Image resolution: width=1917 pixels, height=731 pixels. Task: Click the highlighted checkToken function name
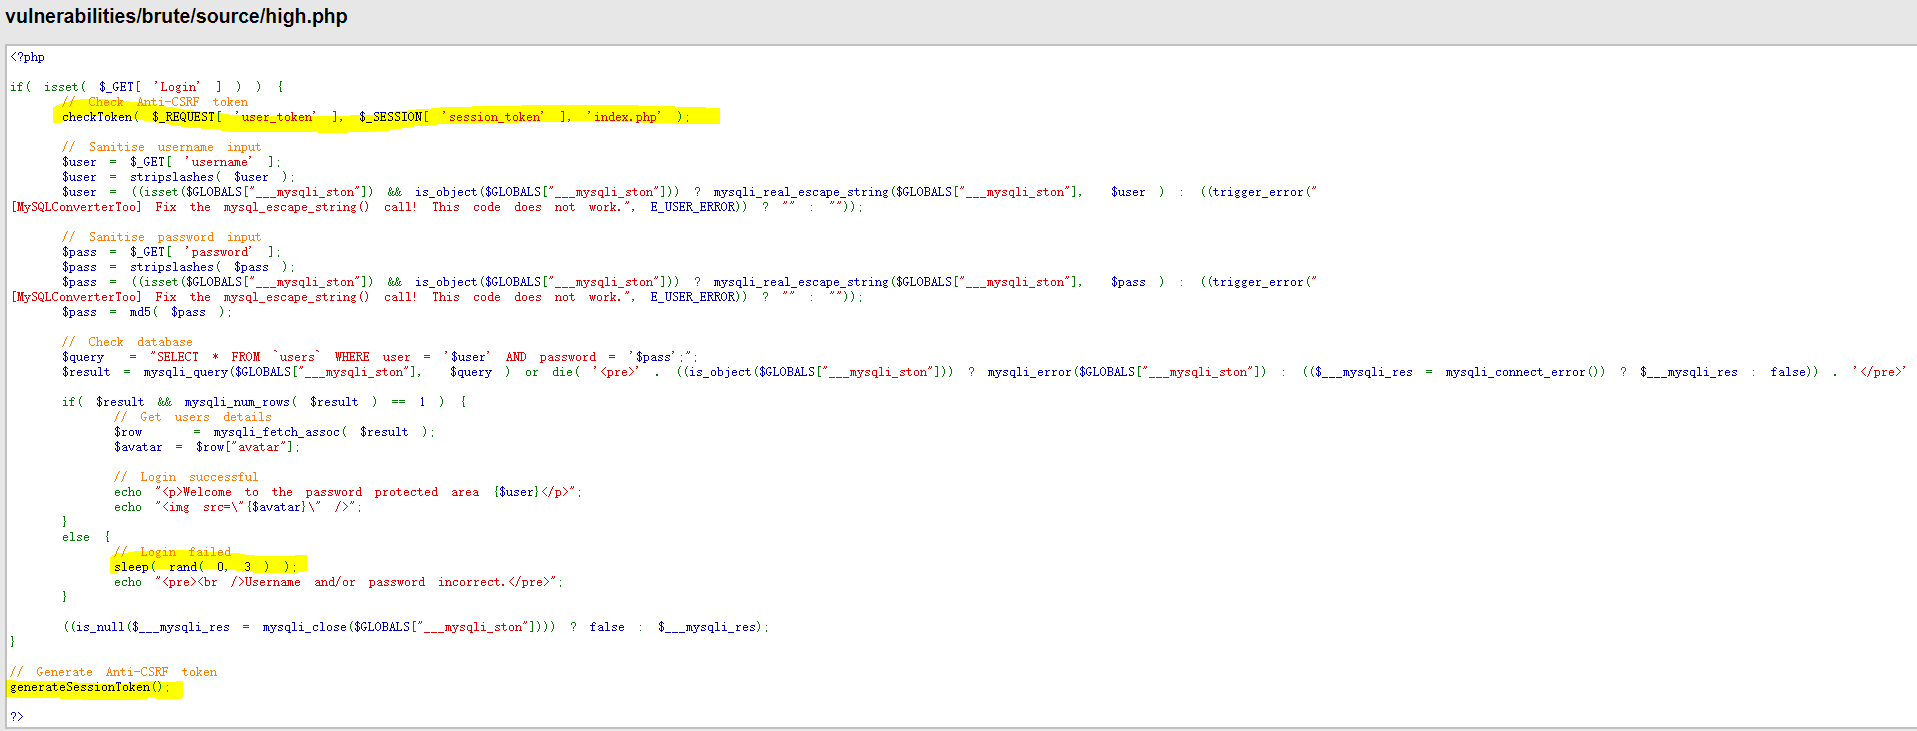(97, 117)
